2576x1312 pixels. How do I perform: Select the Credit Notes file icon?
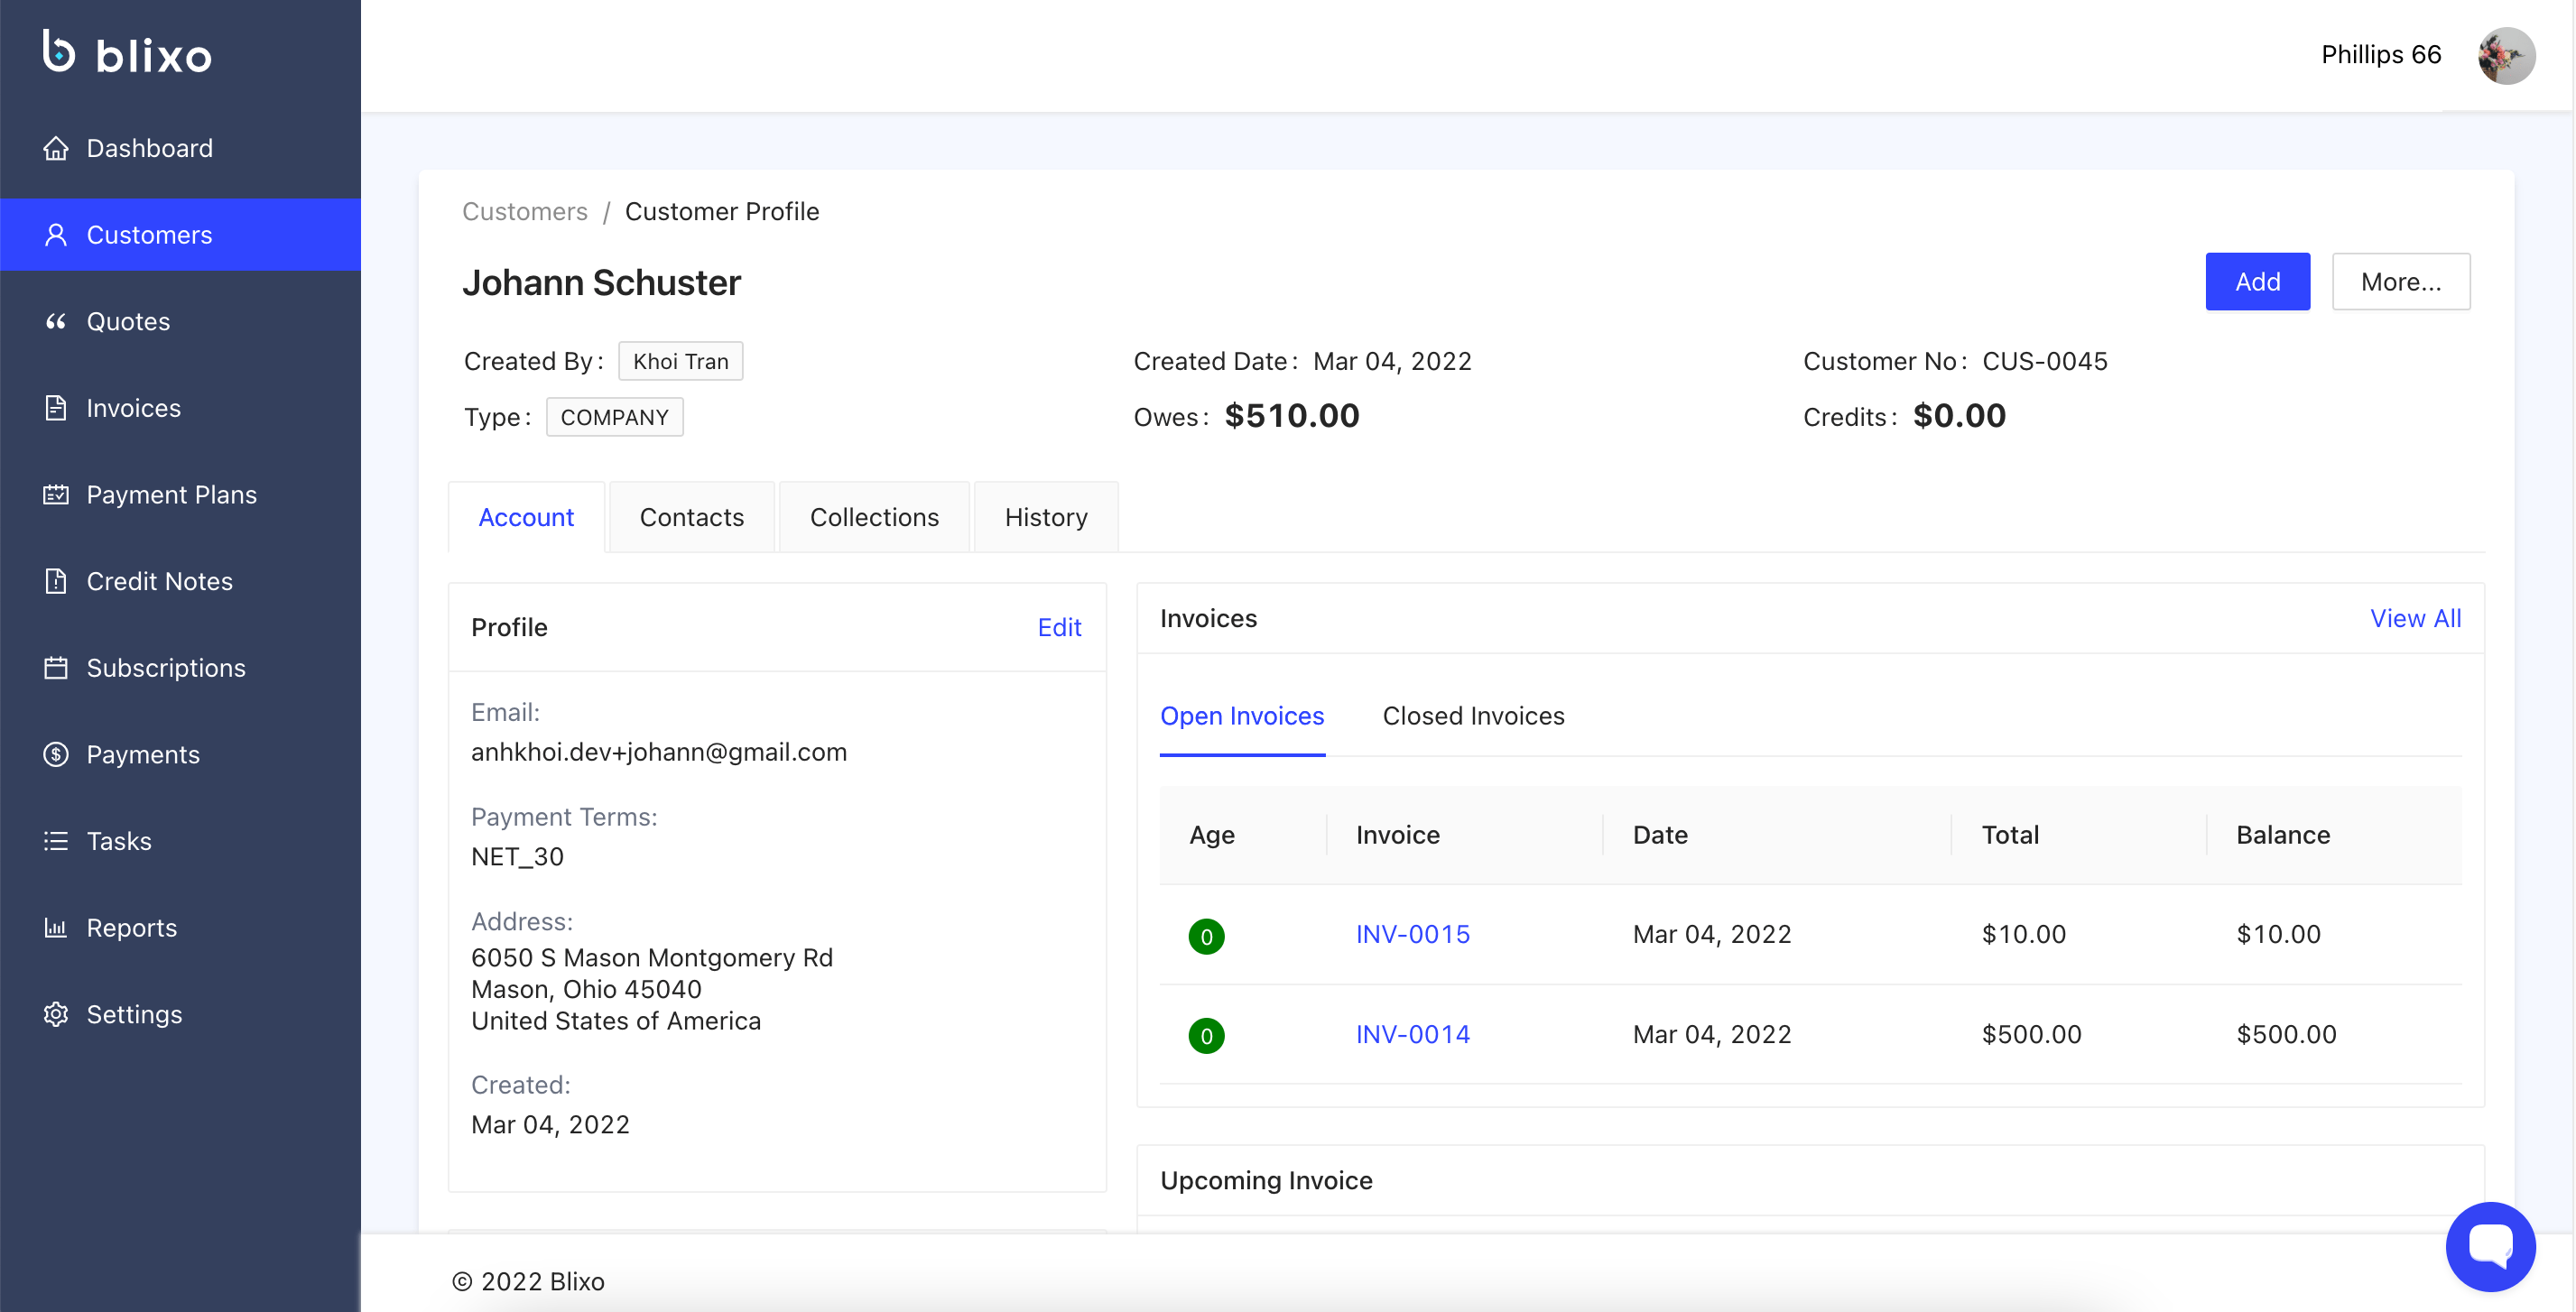pyautogui.click(x=56, y=581)
